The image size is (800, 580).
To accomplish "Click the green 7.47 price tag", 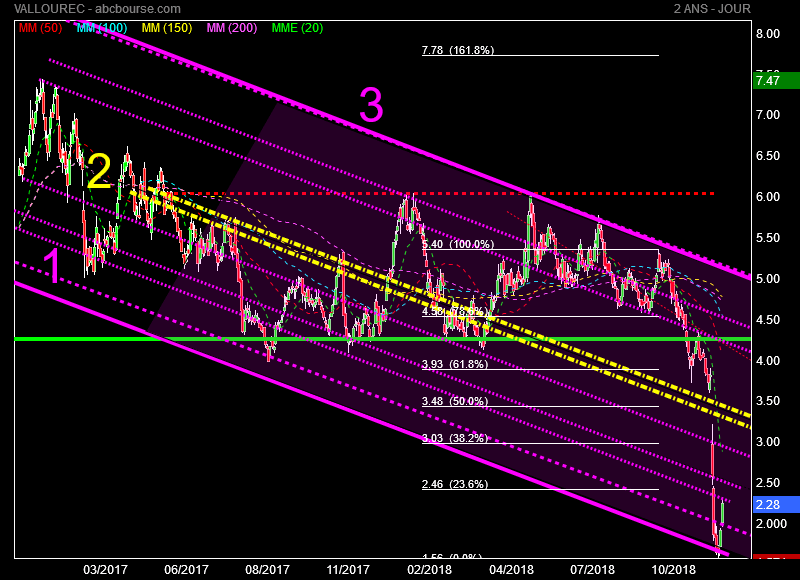I will click(x=776, y=80).
